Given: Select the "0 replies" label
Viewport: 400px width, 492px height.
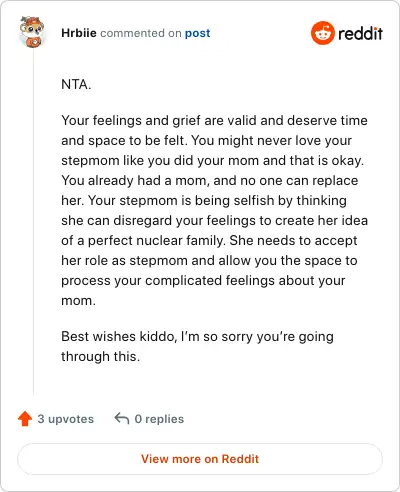Looking at the screenshot, I should tap(159, 419).
